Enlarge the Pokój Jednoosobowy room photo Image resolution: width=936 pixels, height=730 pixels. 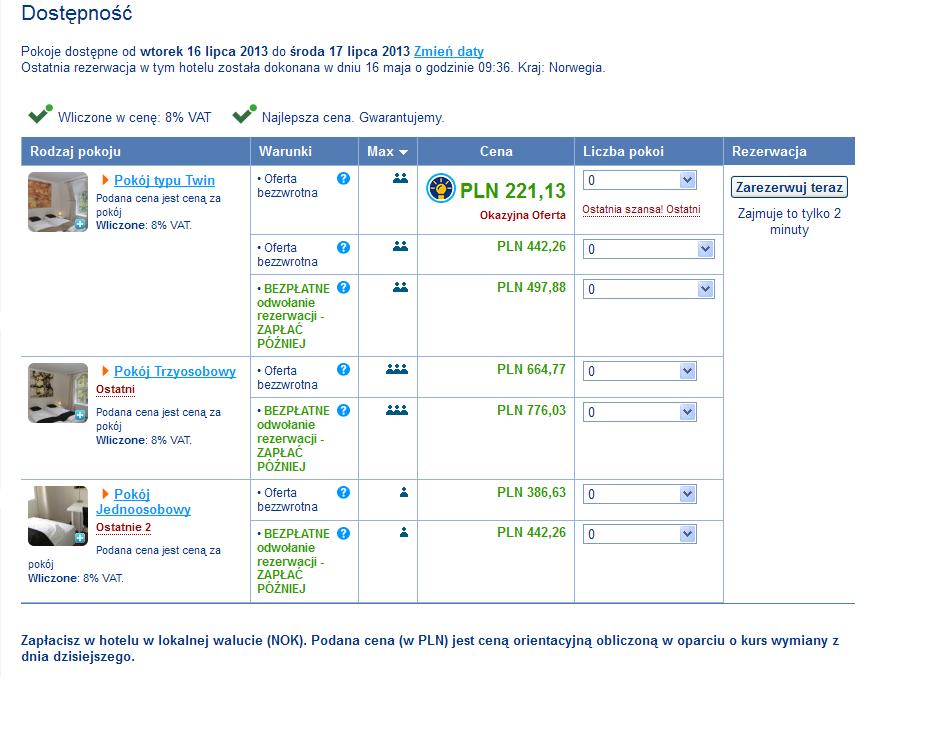tap(58, 516)
